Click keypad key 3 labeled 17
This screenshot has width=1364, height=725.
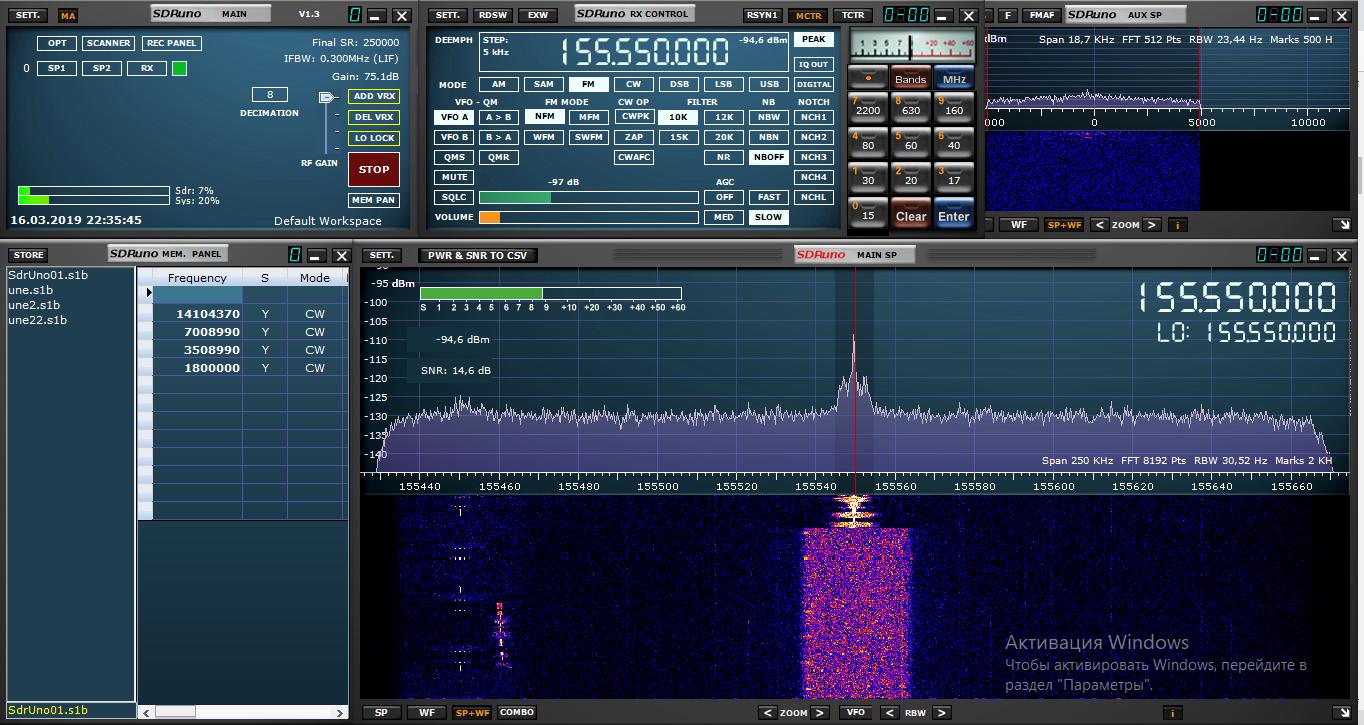tap(954, 176)
